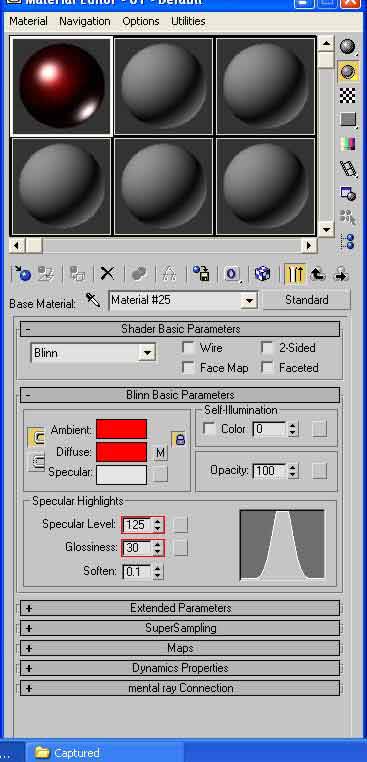This screenshot has height=762, width=367.
Task: Click the Self-Illumination map button
Action: tap(319, 429)
